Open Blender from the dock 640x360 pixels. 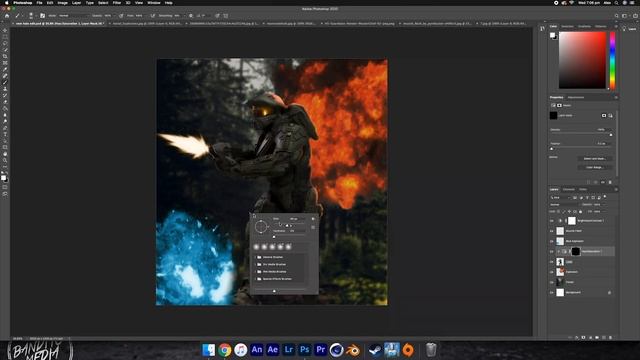click(x=353, y=350)
